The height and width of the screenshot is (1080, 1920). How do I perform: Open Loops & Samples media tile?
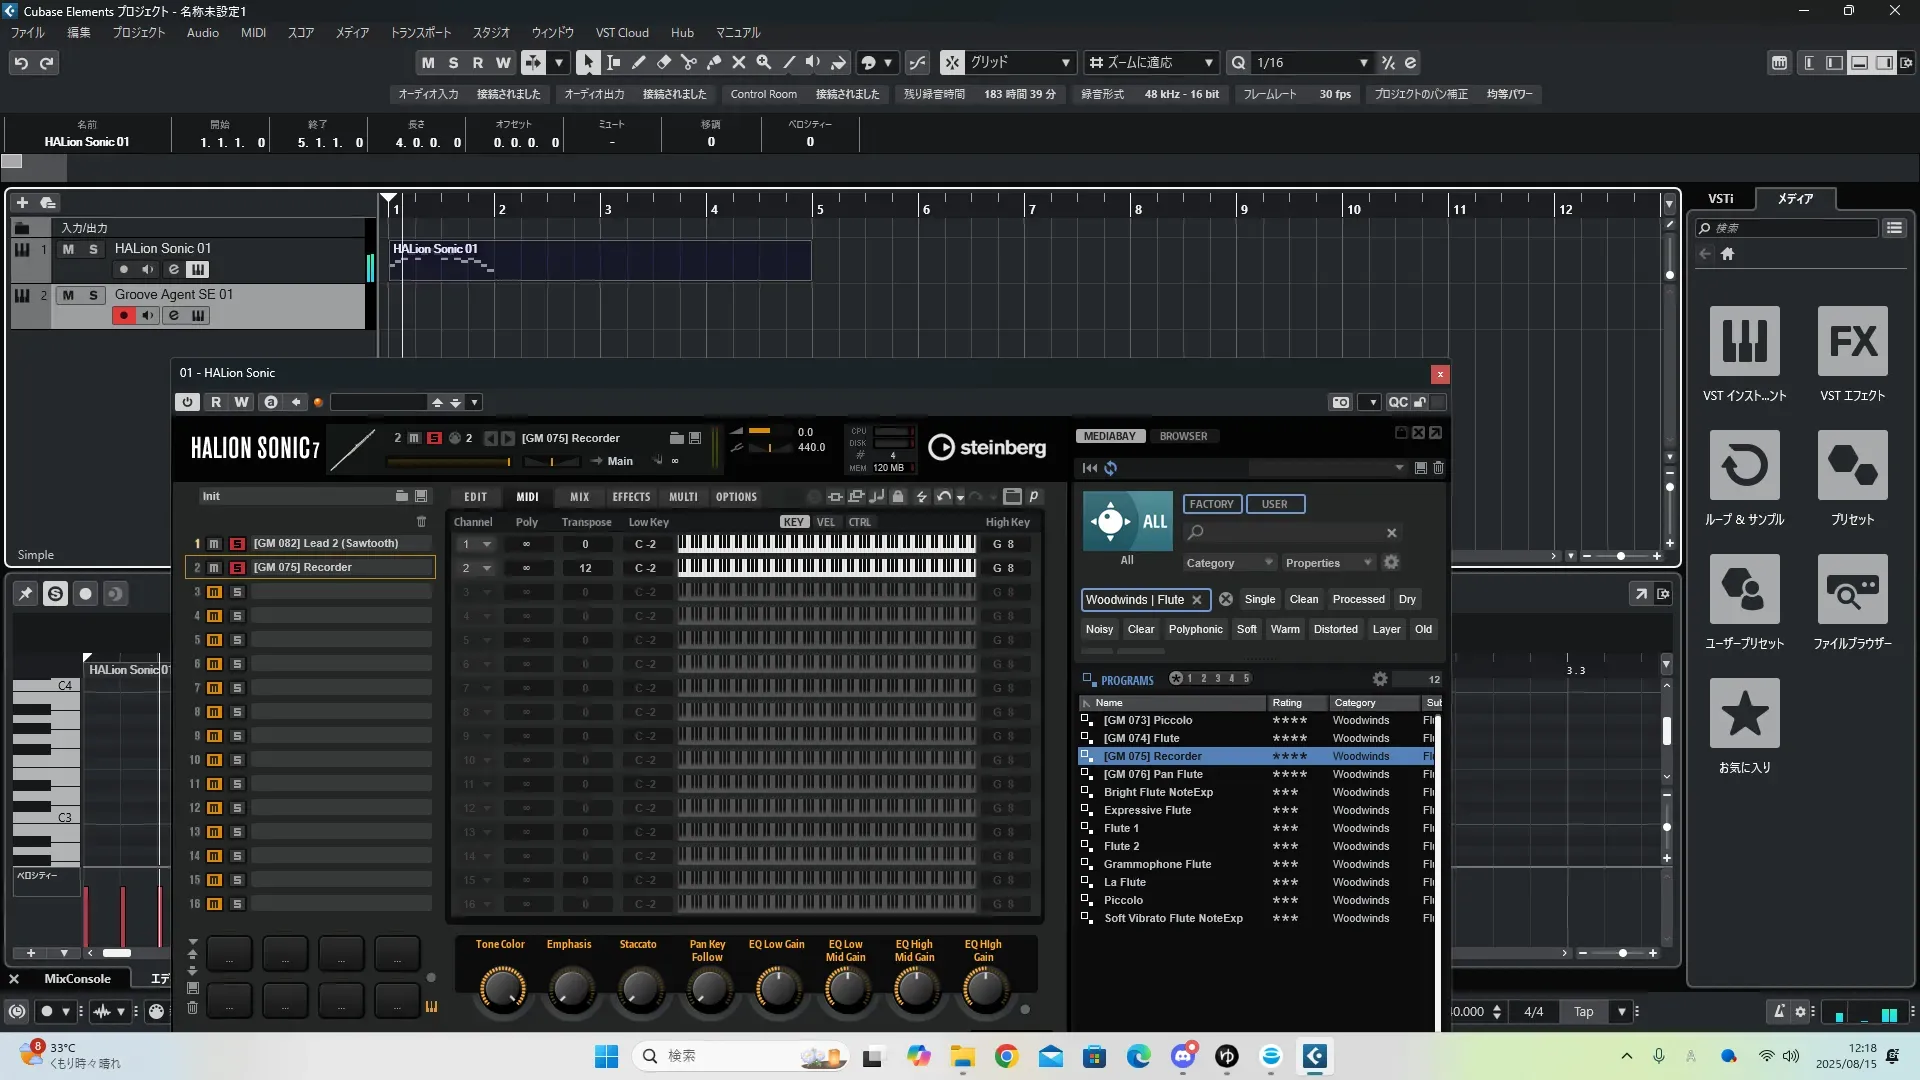pyautogui.click(x=1744, y=466)
